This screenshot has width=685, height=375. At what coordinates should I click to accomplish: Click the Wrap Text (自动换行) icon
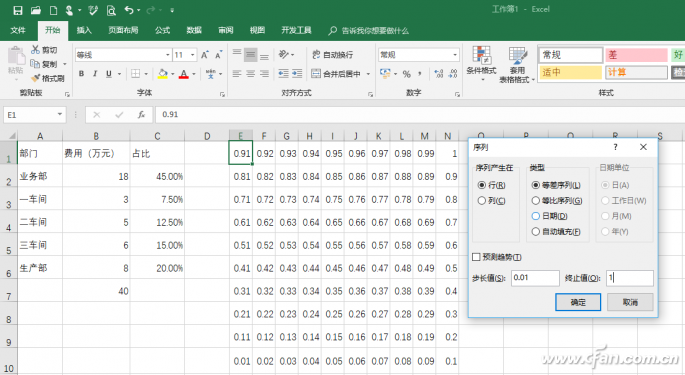(x=316, y=55)
